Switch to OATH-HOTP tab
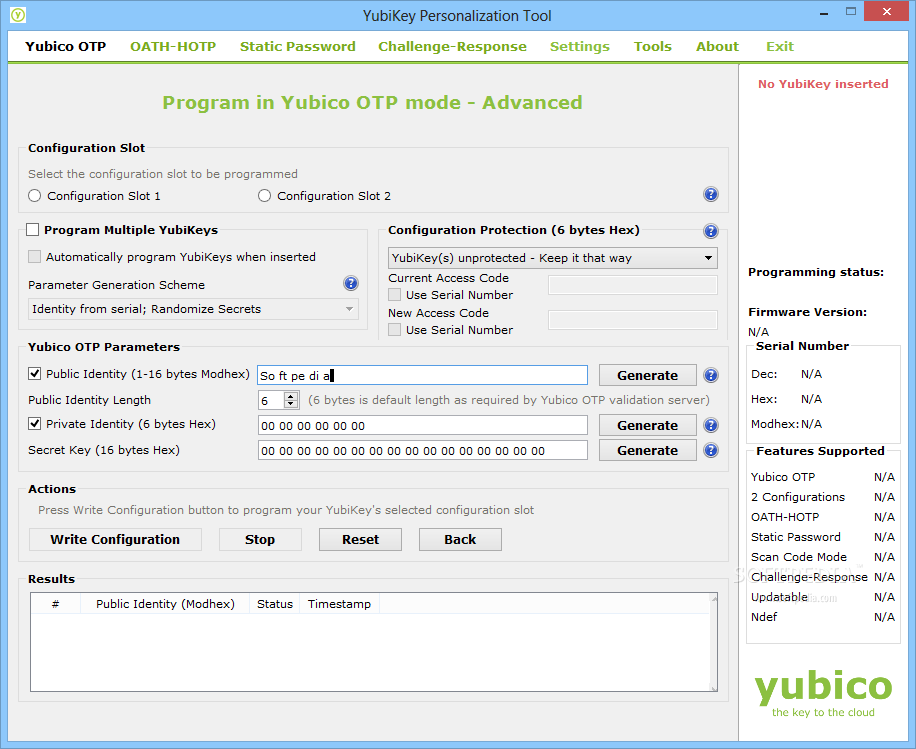Image resolution: width=916 pixels, height=749 pixels. [173, 46]
